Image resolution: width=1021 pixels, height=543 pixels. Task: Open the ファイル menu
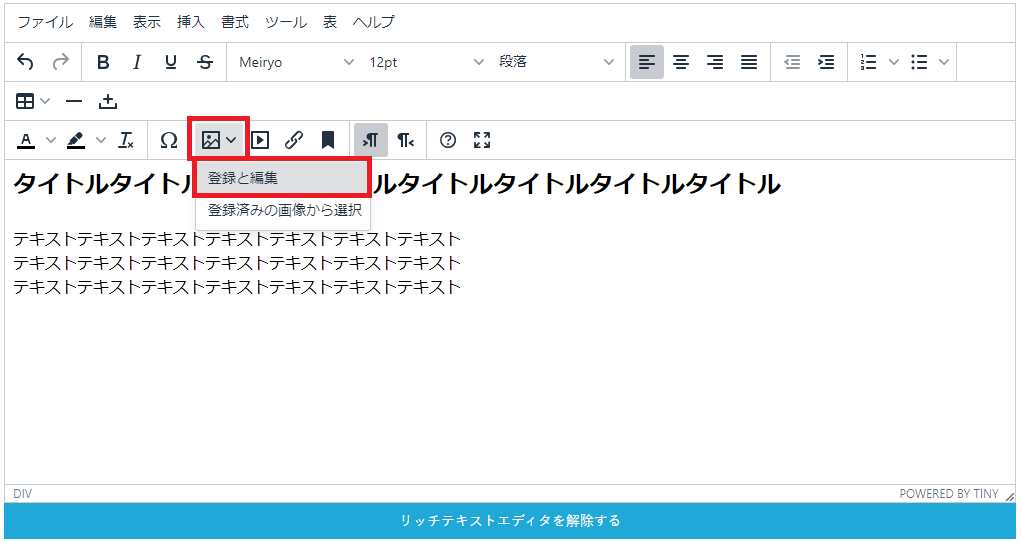tap(45, 22)
